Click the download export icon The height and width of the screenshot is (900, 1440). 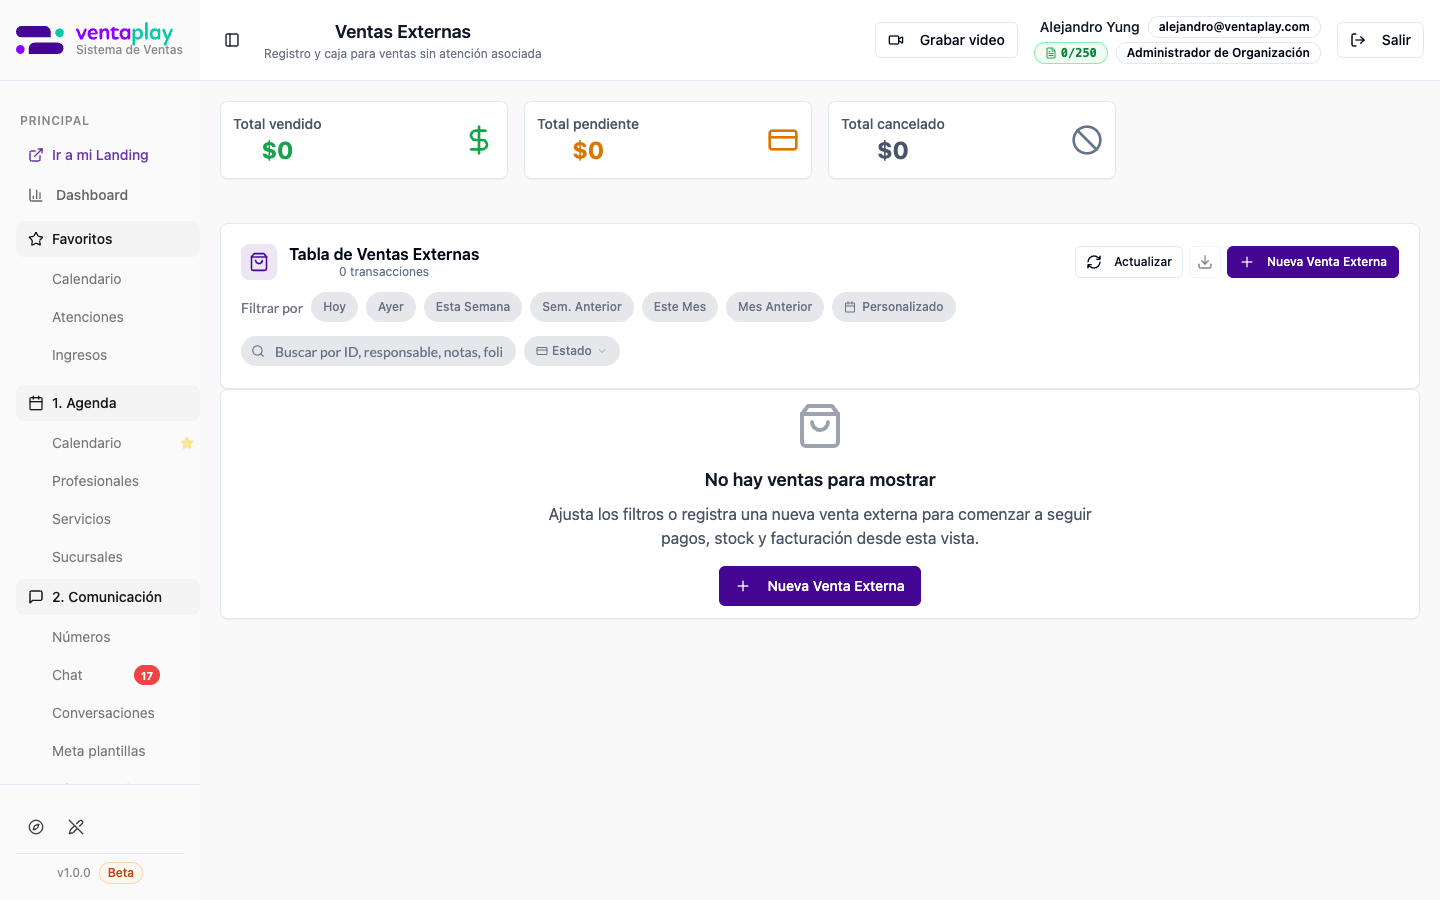click(1205, 262)
